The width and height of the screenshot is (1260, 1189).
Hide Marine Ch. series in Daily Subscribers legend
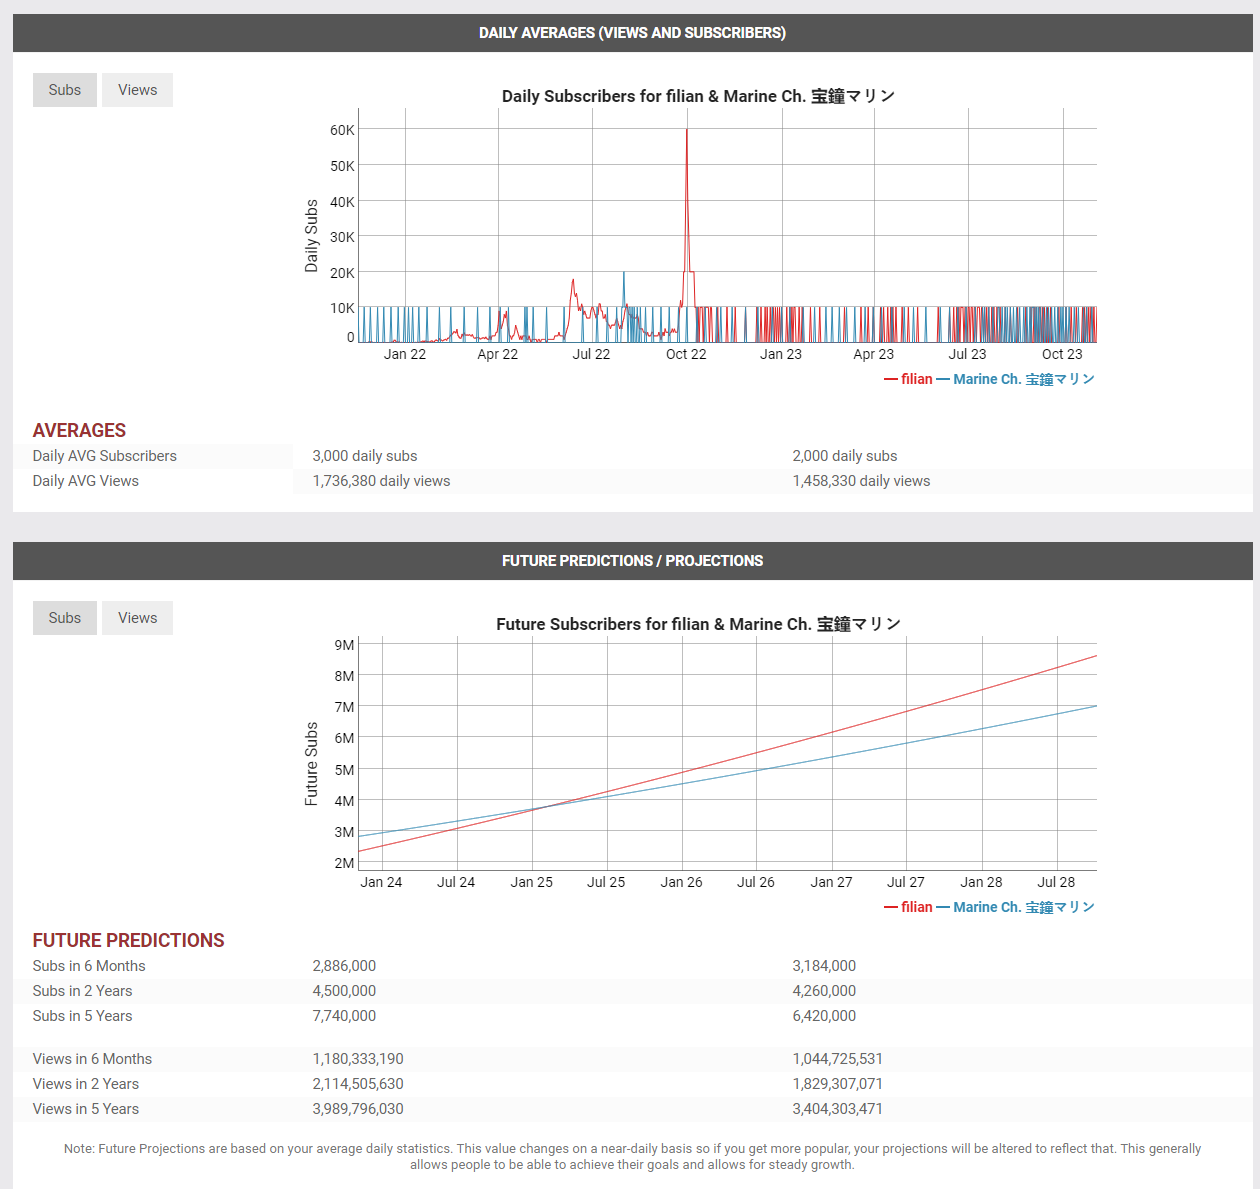tap(1016, 379)
